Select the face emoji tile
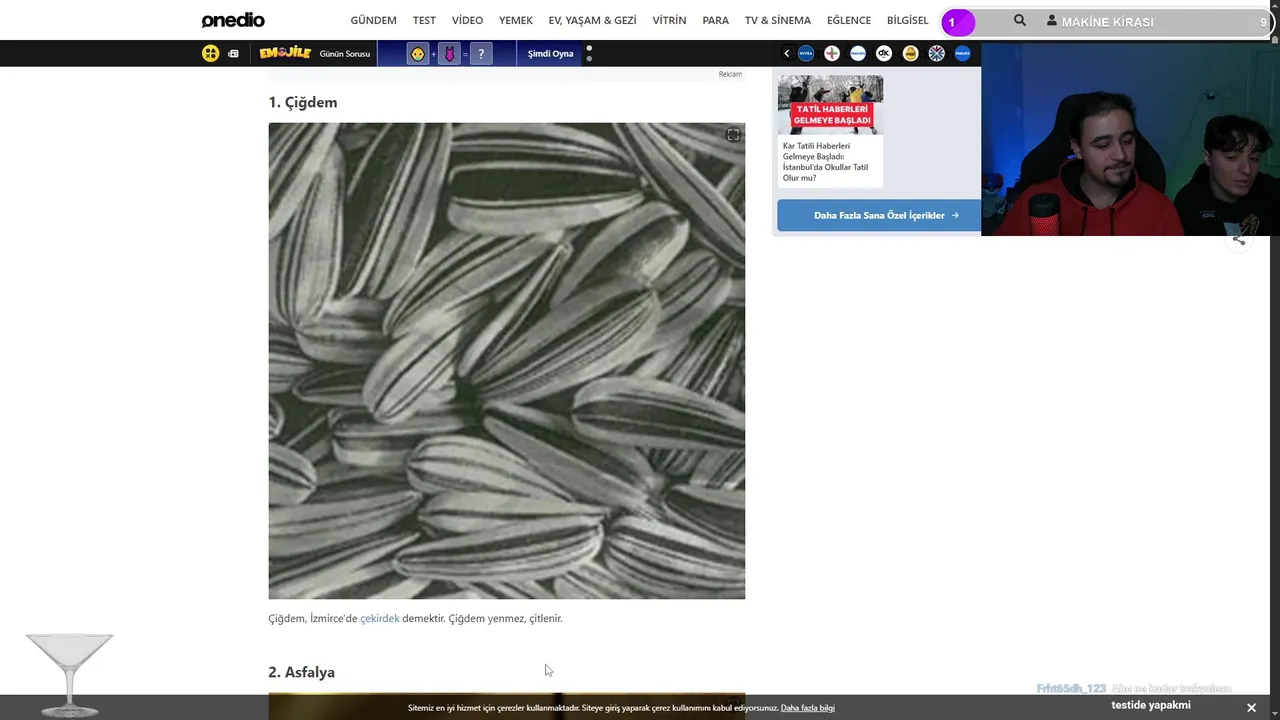Viewport: 1280px width, 720px height. click(x=418, y=54)
